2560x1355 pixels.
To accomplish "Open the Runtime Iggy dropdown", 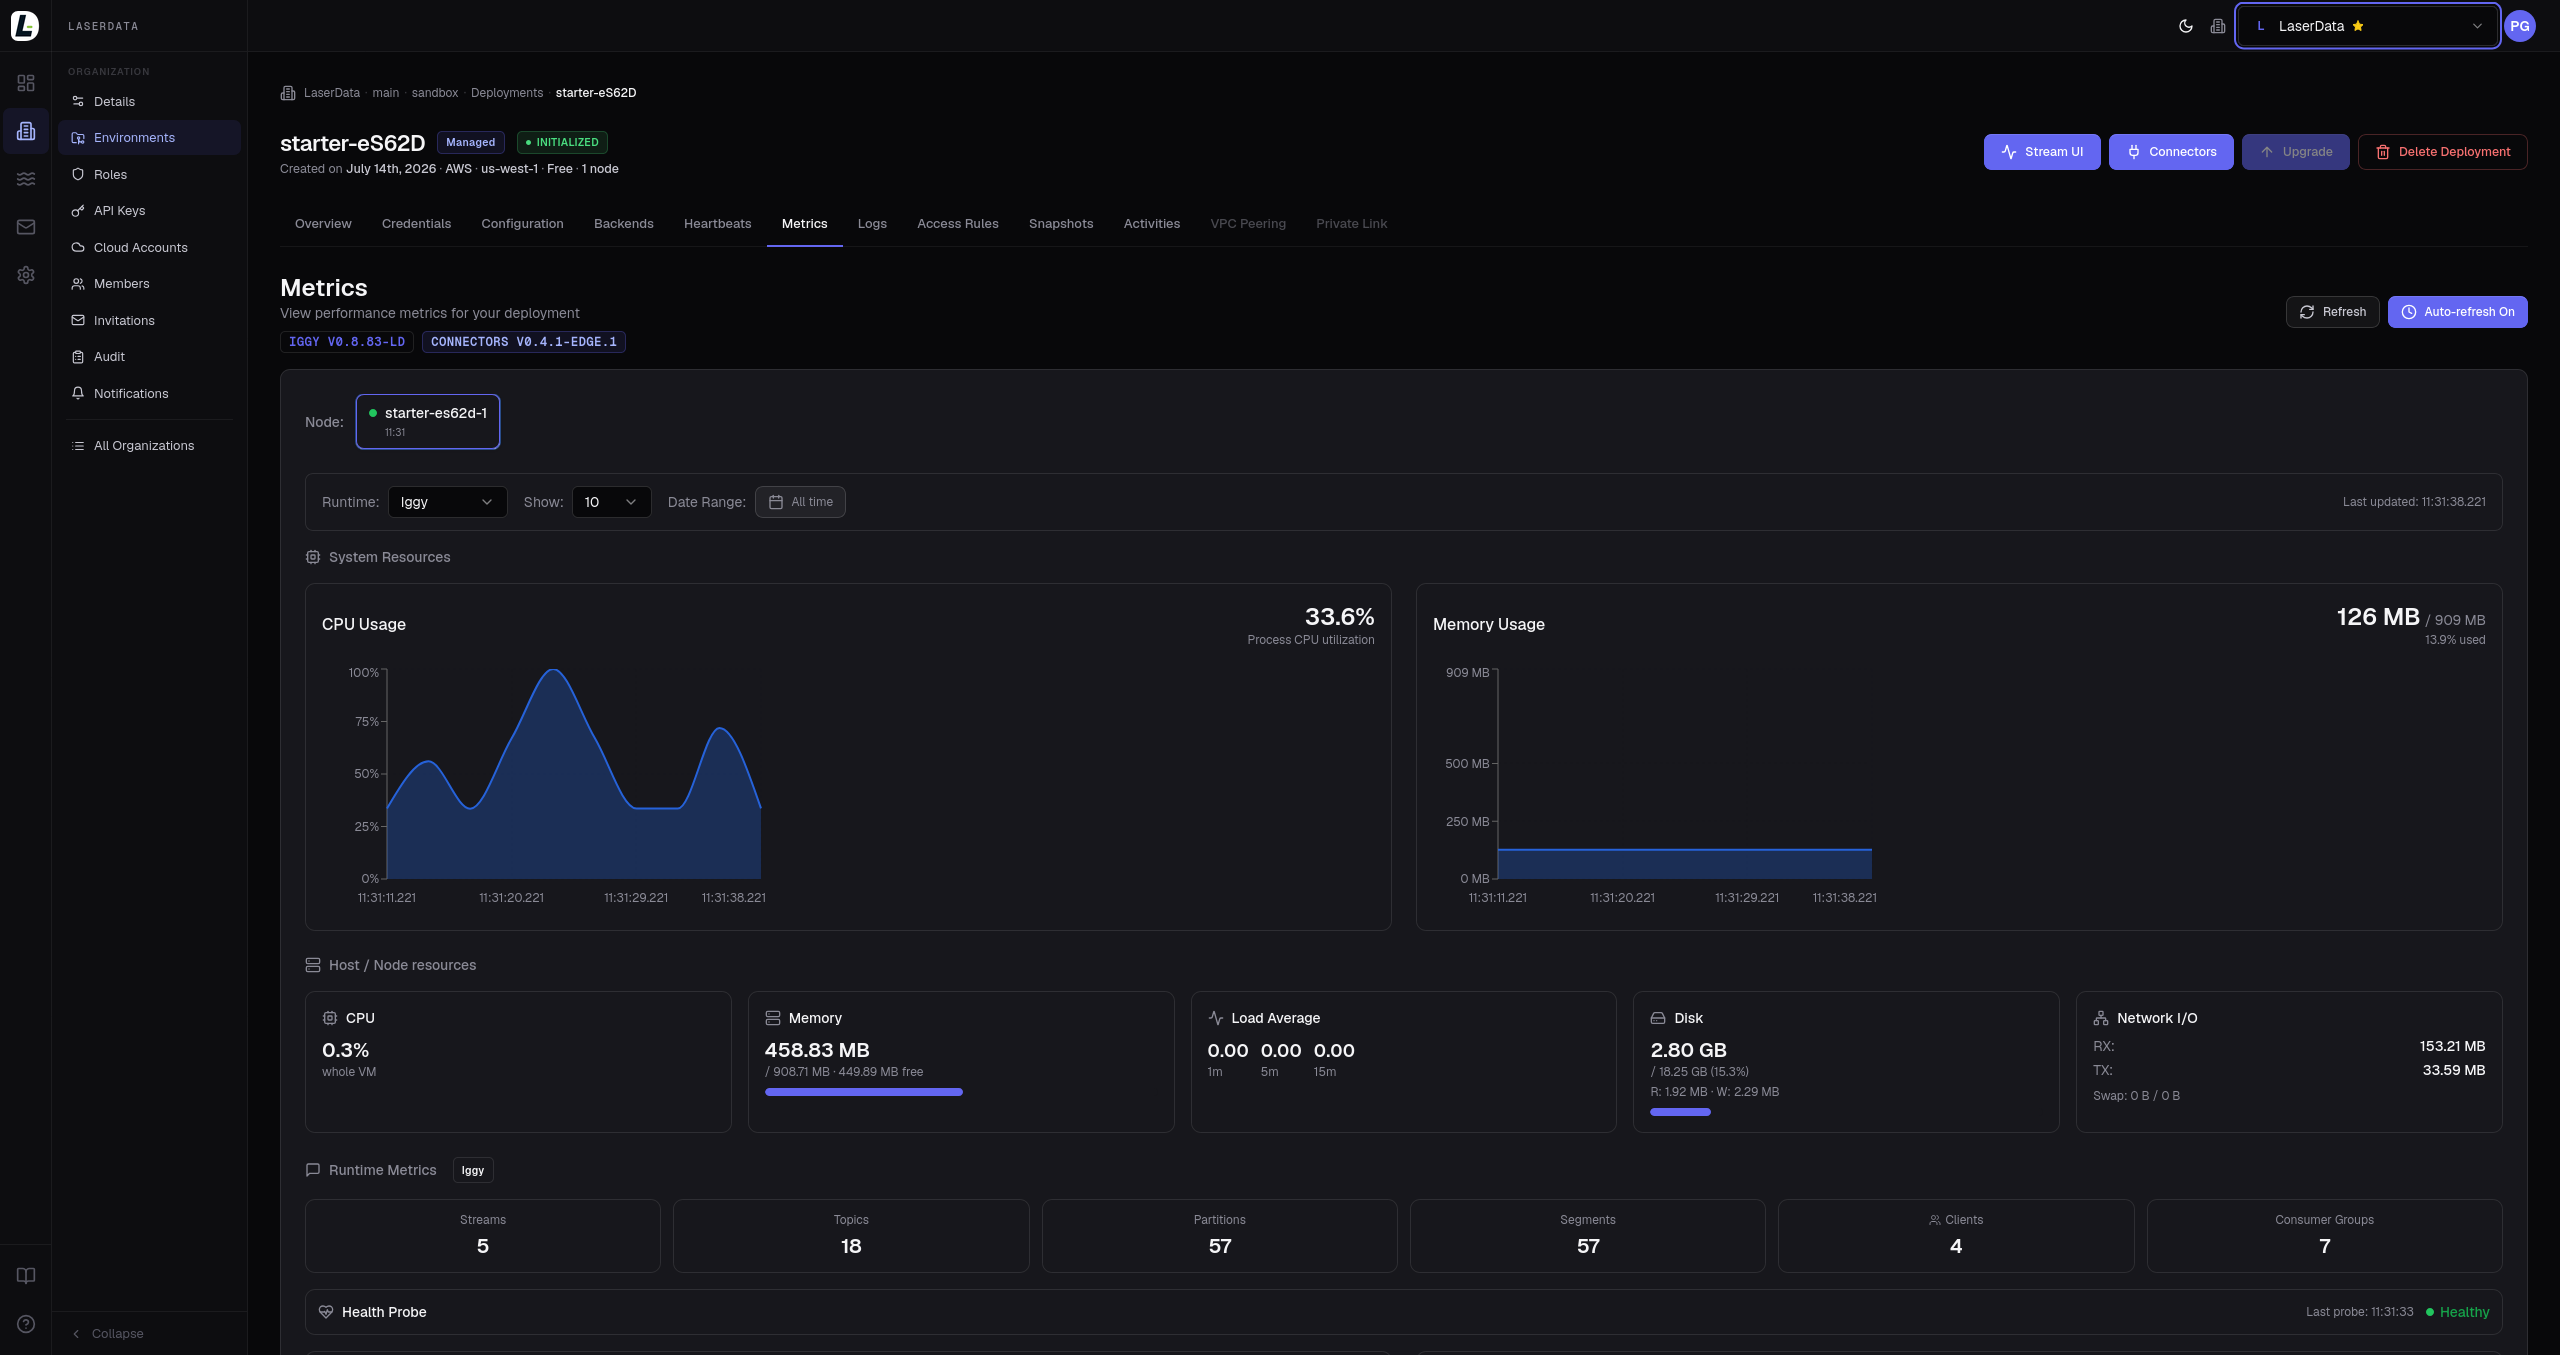I will 447,502.
